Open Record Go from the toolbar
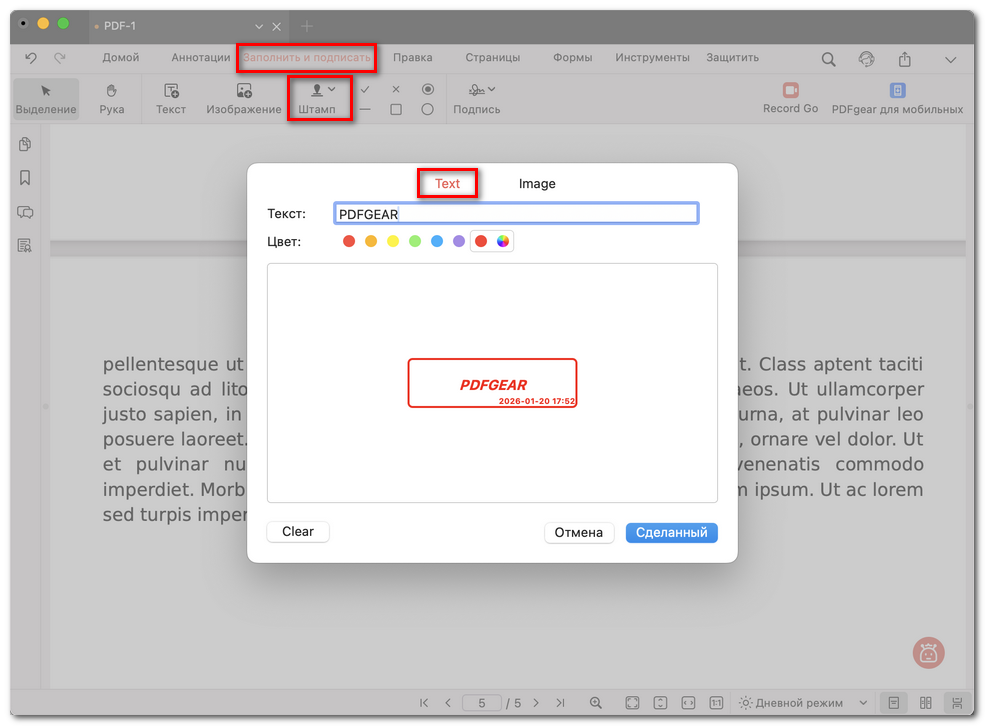The width and height of the screenshot is (985, 726). 790,98
